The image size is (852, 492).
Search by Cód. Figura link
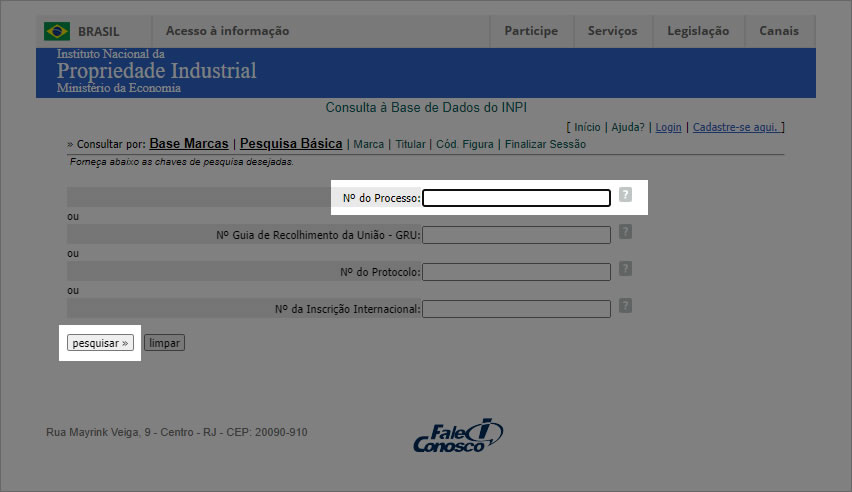point(465,144)
